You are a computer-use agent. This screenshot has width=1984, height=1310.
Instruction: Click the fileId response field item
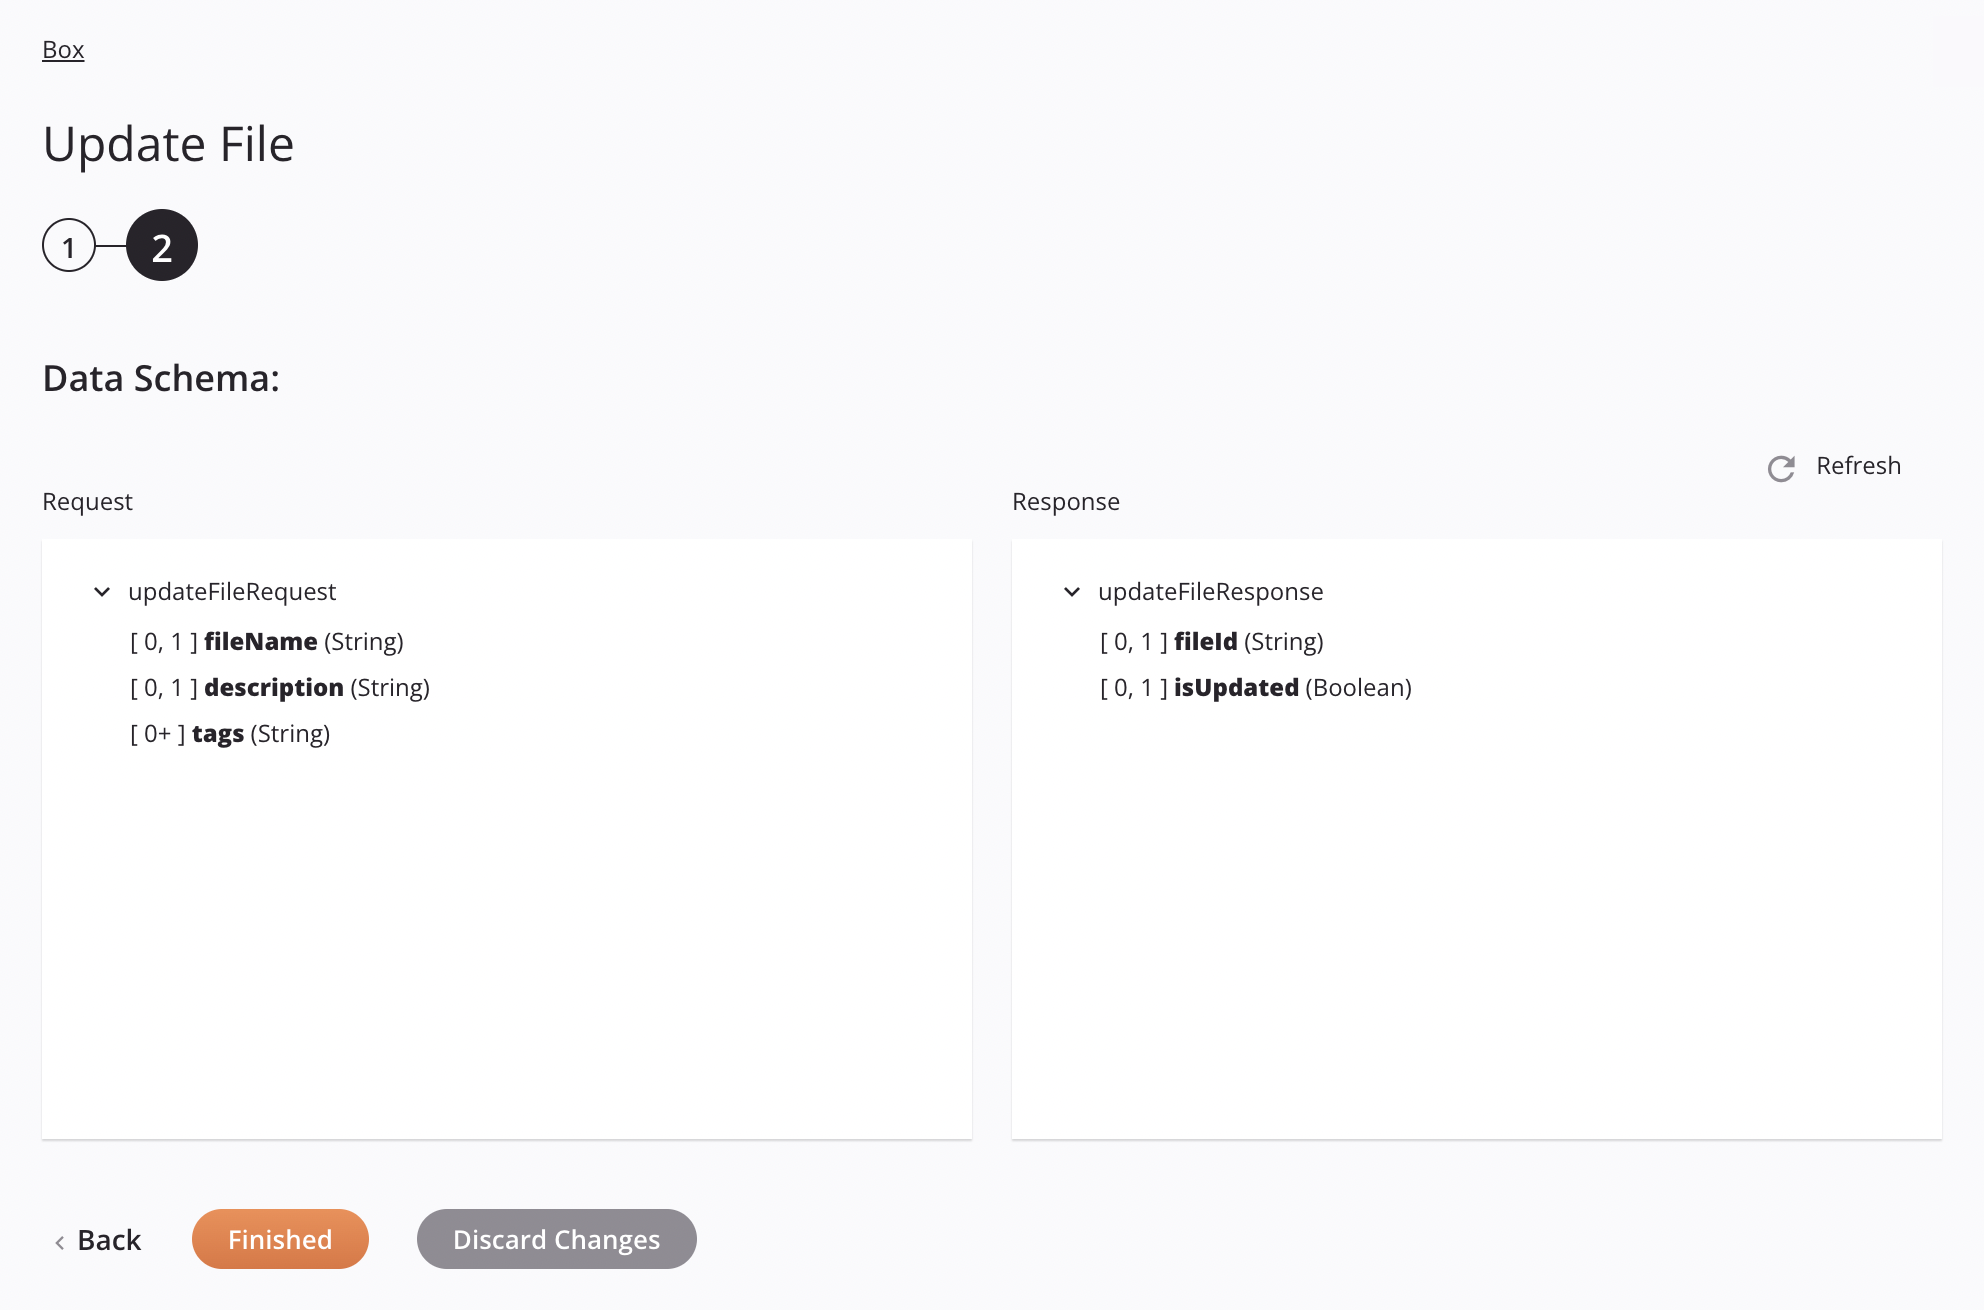click(1212, 639)
